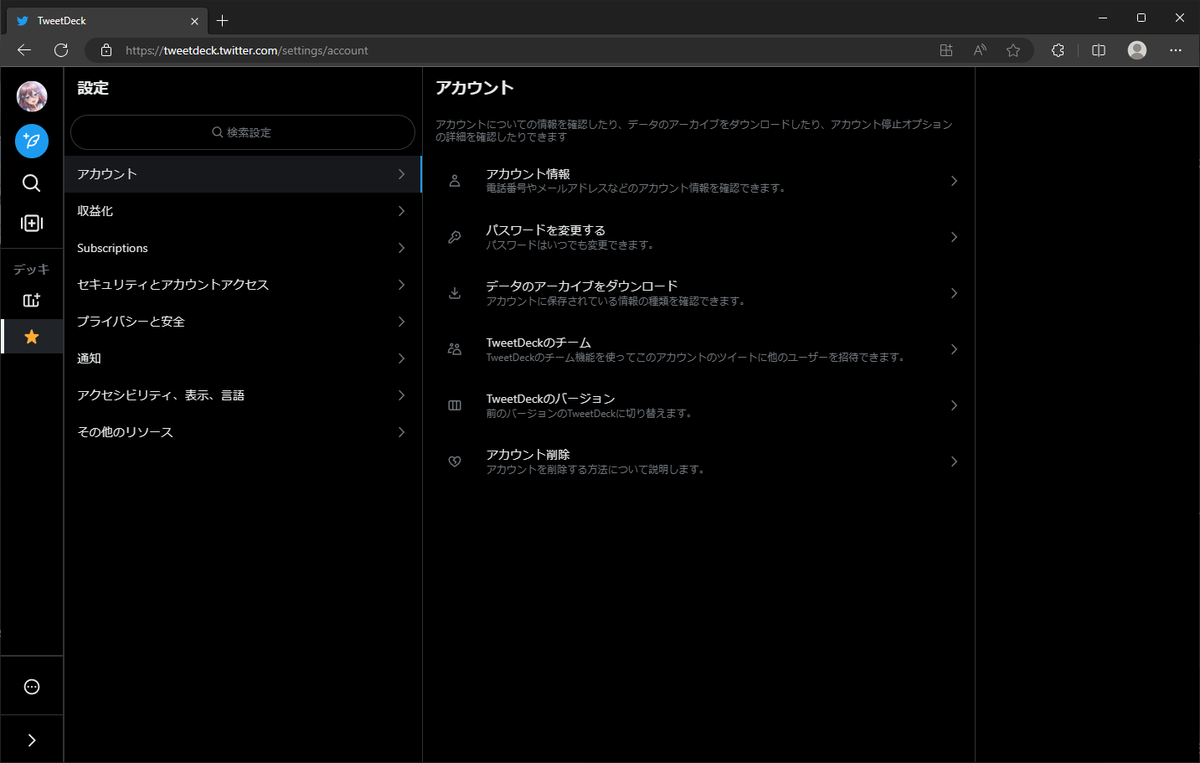Compose a new tweet with the blue feather button
The image size is (1200, 763).
32,141
